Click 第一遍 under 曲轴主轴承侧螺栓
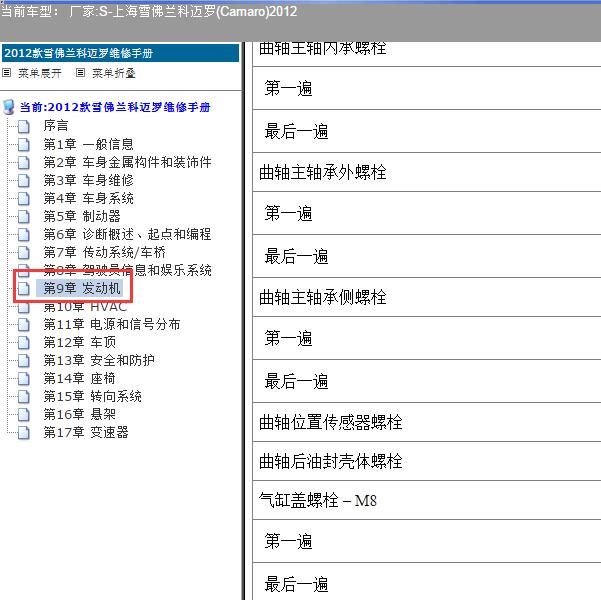 point(289,338)
